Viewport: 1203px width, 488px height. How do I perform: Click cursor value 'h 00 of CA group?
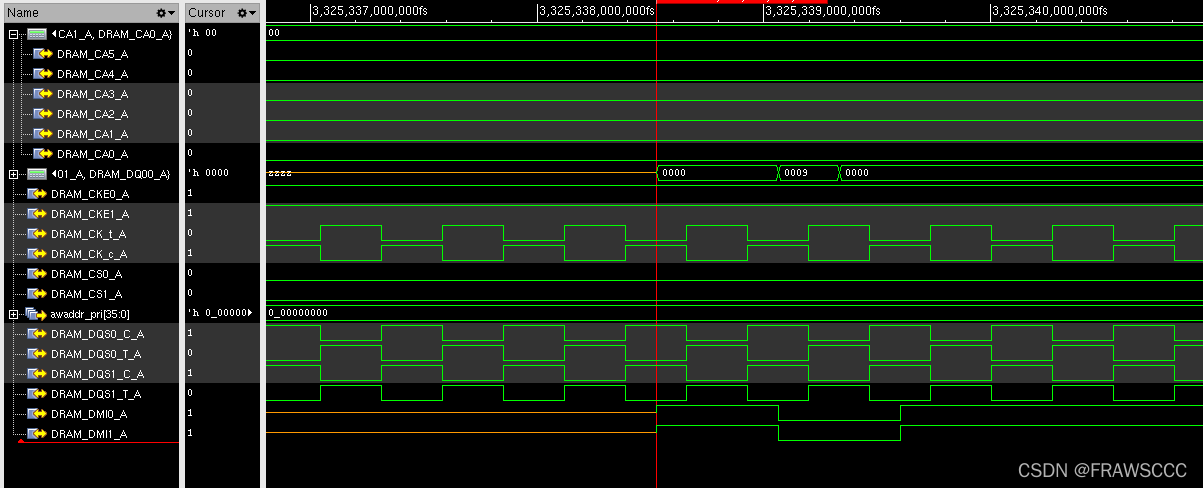tap(201, 34)
